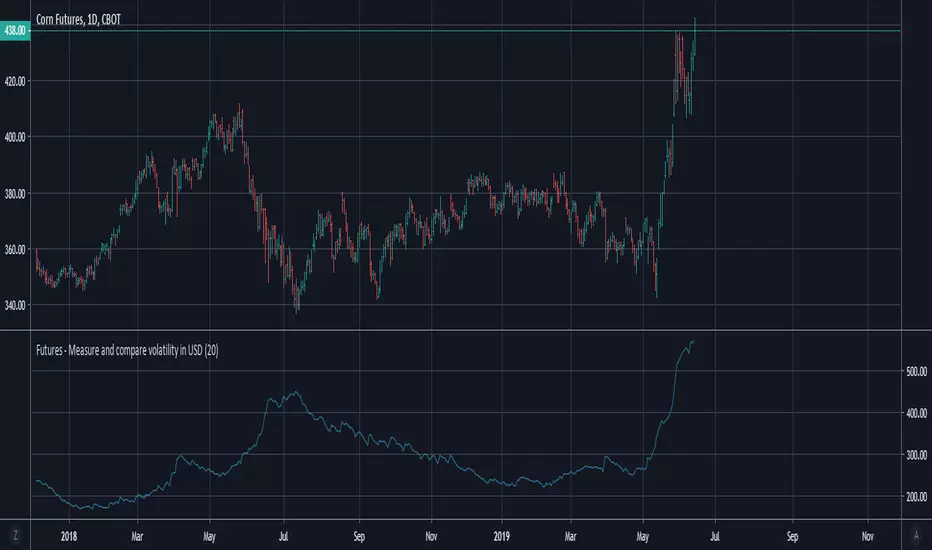
Task: Click the 2018 marker on the time axis
Action: click(x=69, y=536)
